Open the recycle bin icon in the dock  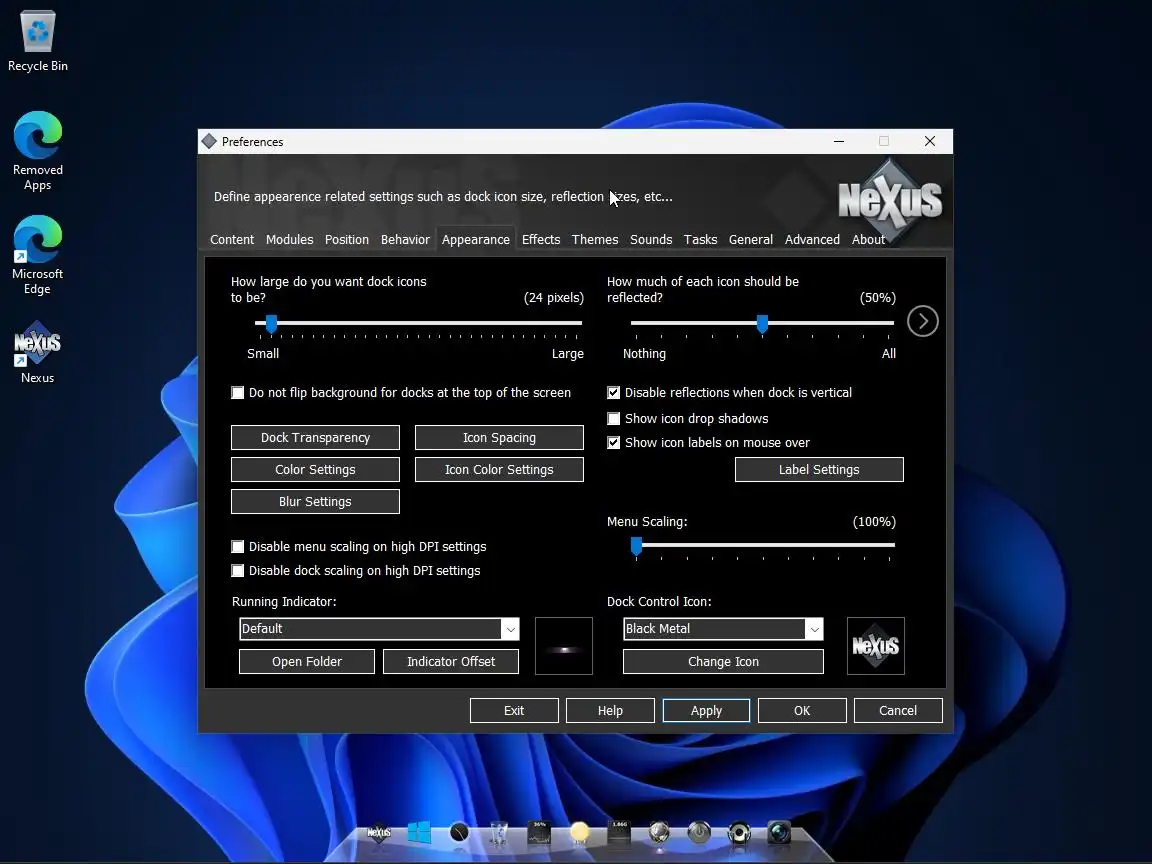(x=499, y=832)
